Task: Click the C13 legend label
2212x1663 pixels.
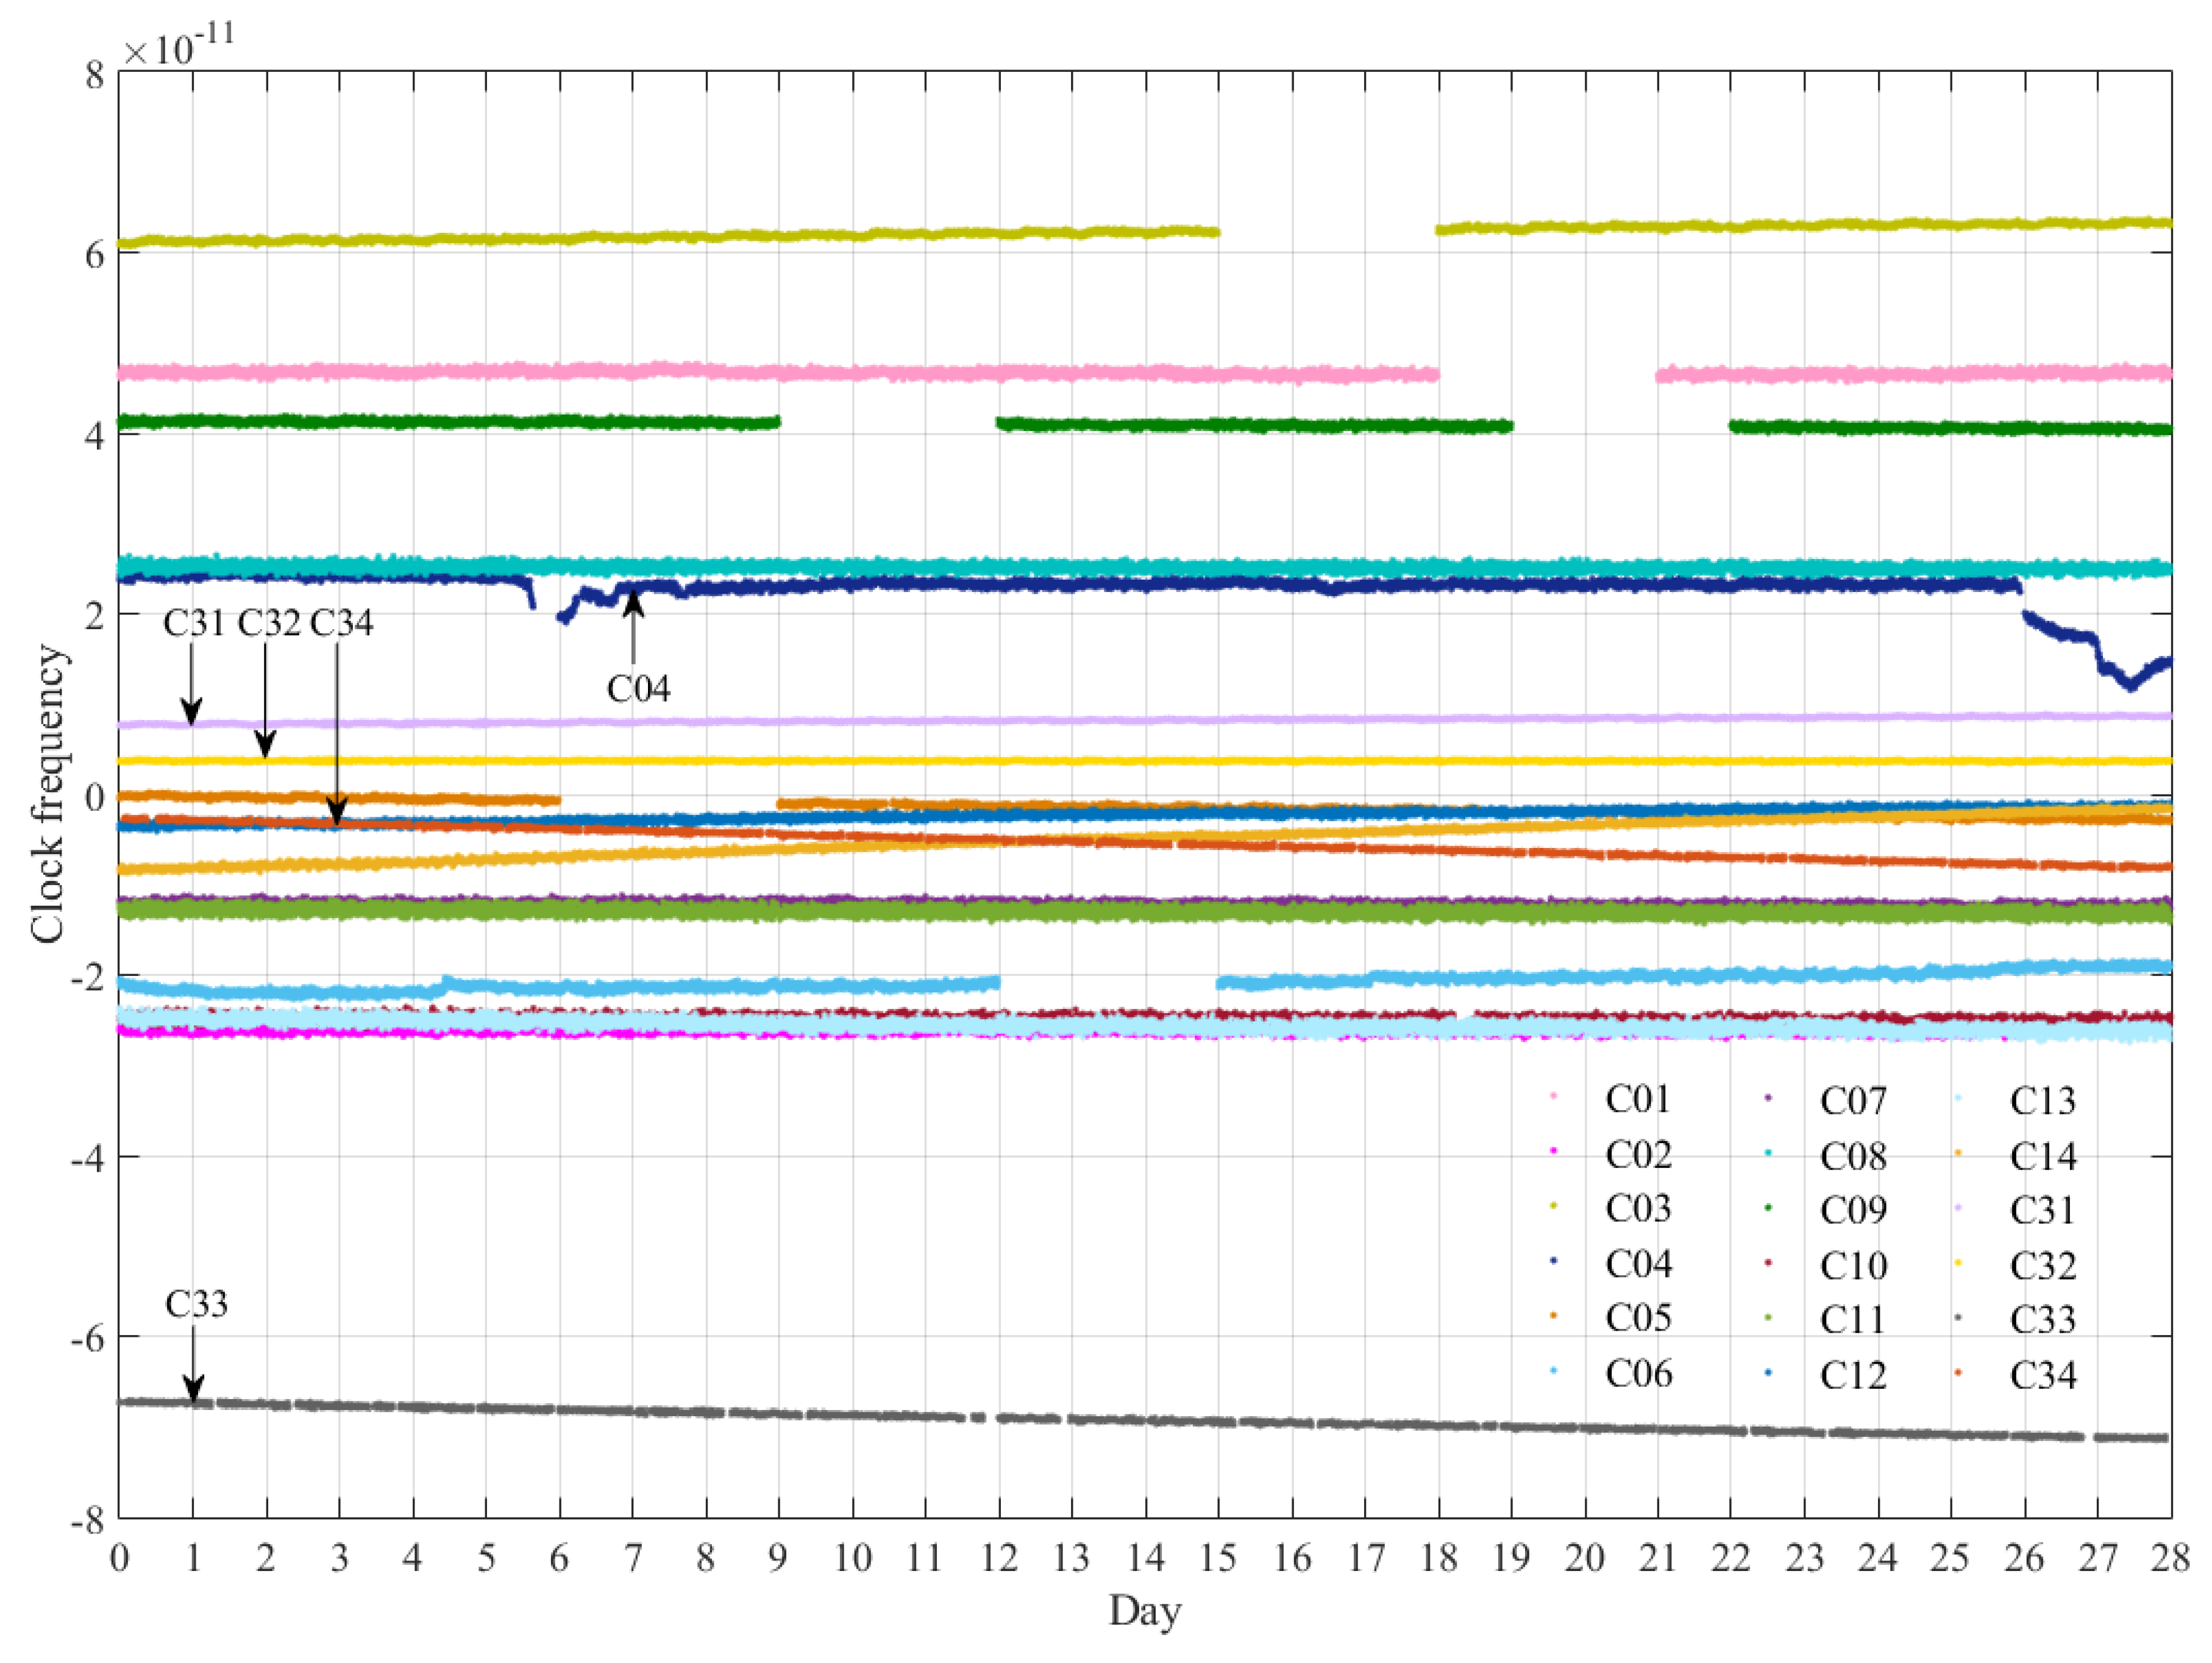Action: click(x=2043, y=1101)
